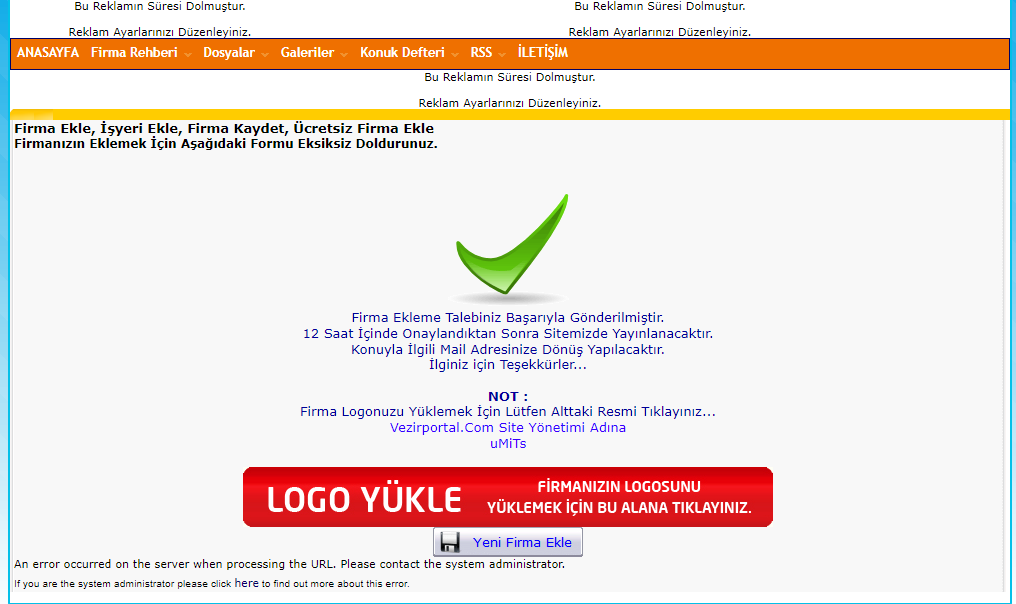Expand the Dosyalar dropdown arrow

click(x=266, y=55)
